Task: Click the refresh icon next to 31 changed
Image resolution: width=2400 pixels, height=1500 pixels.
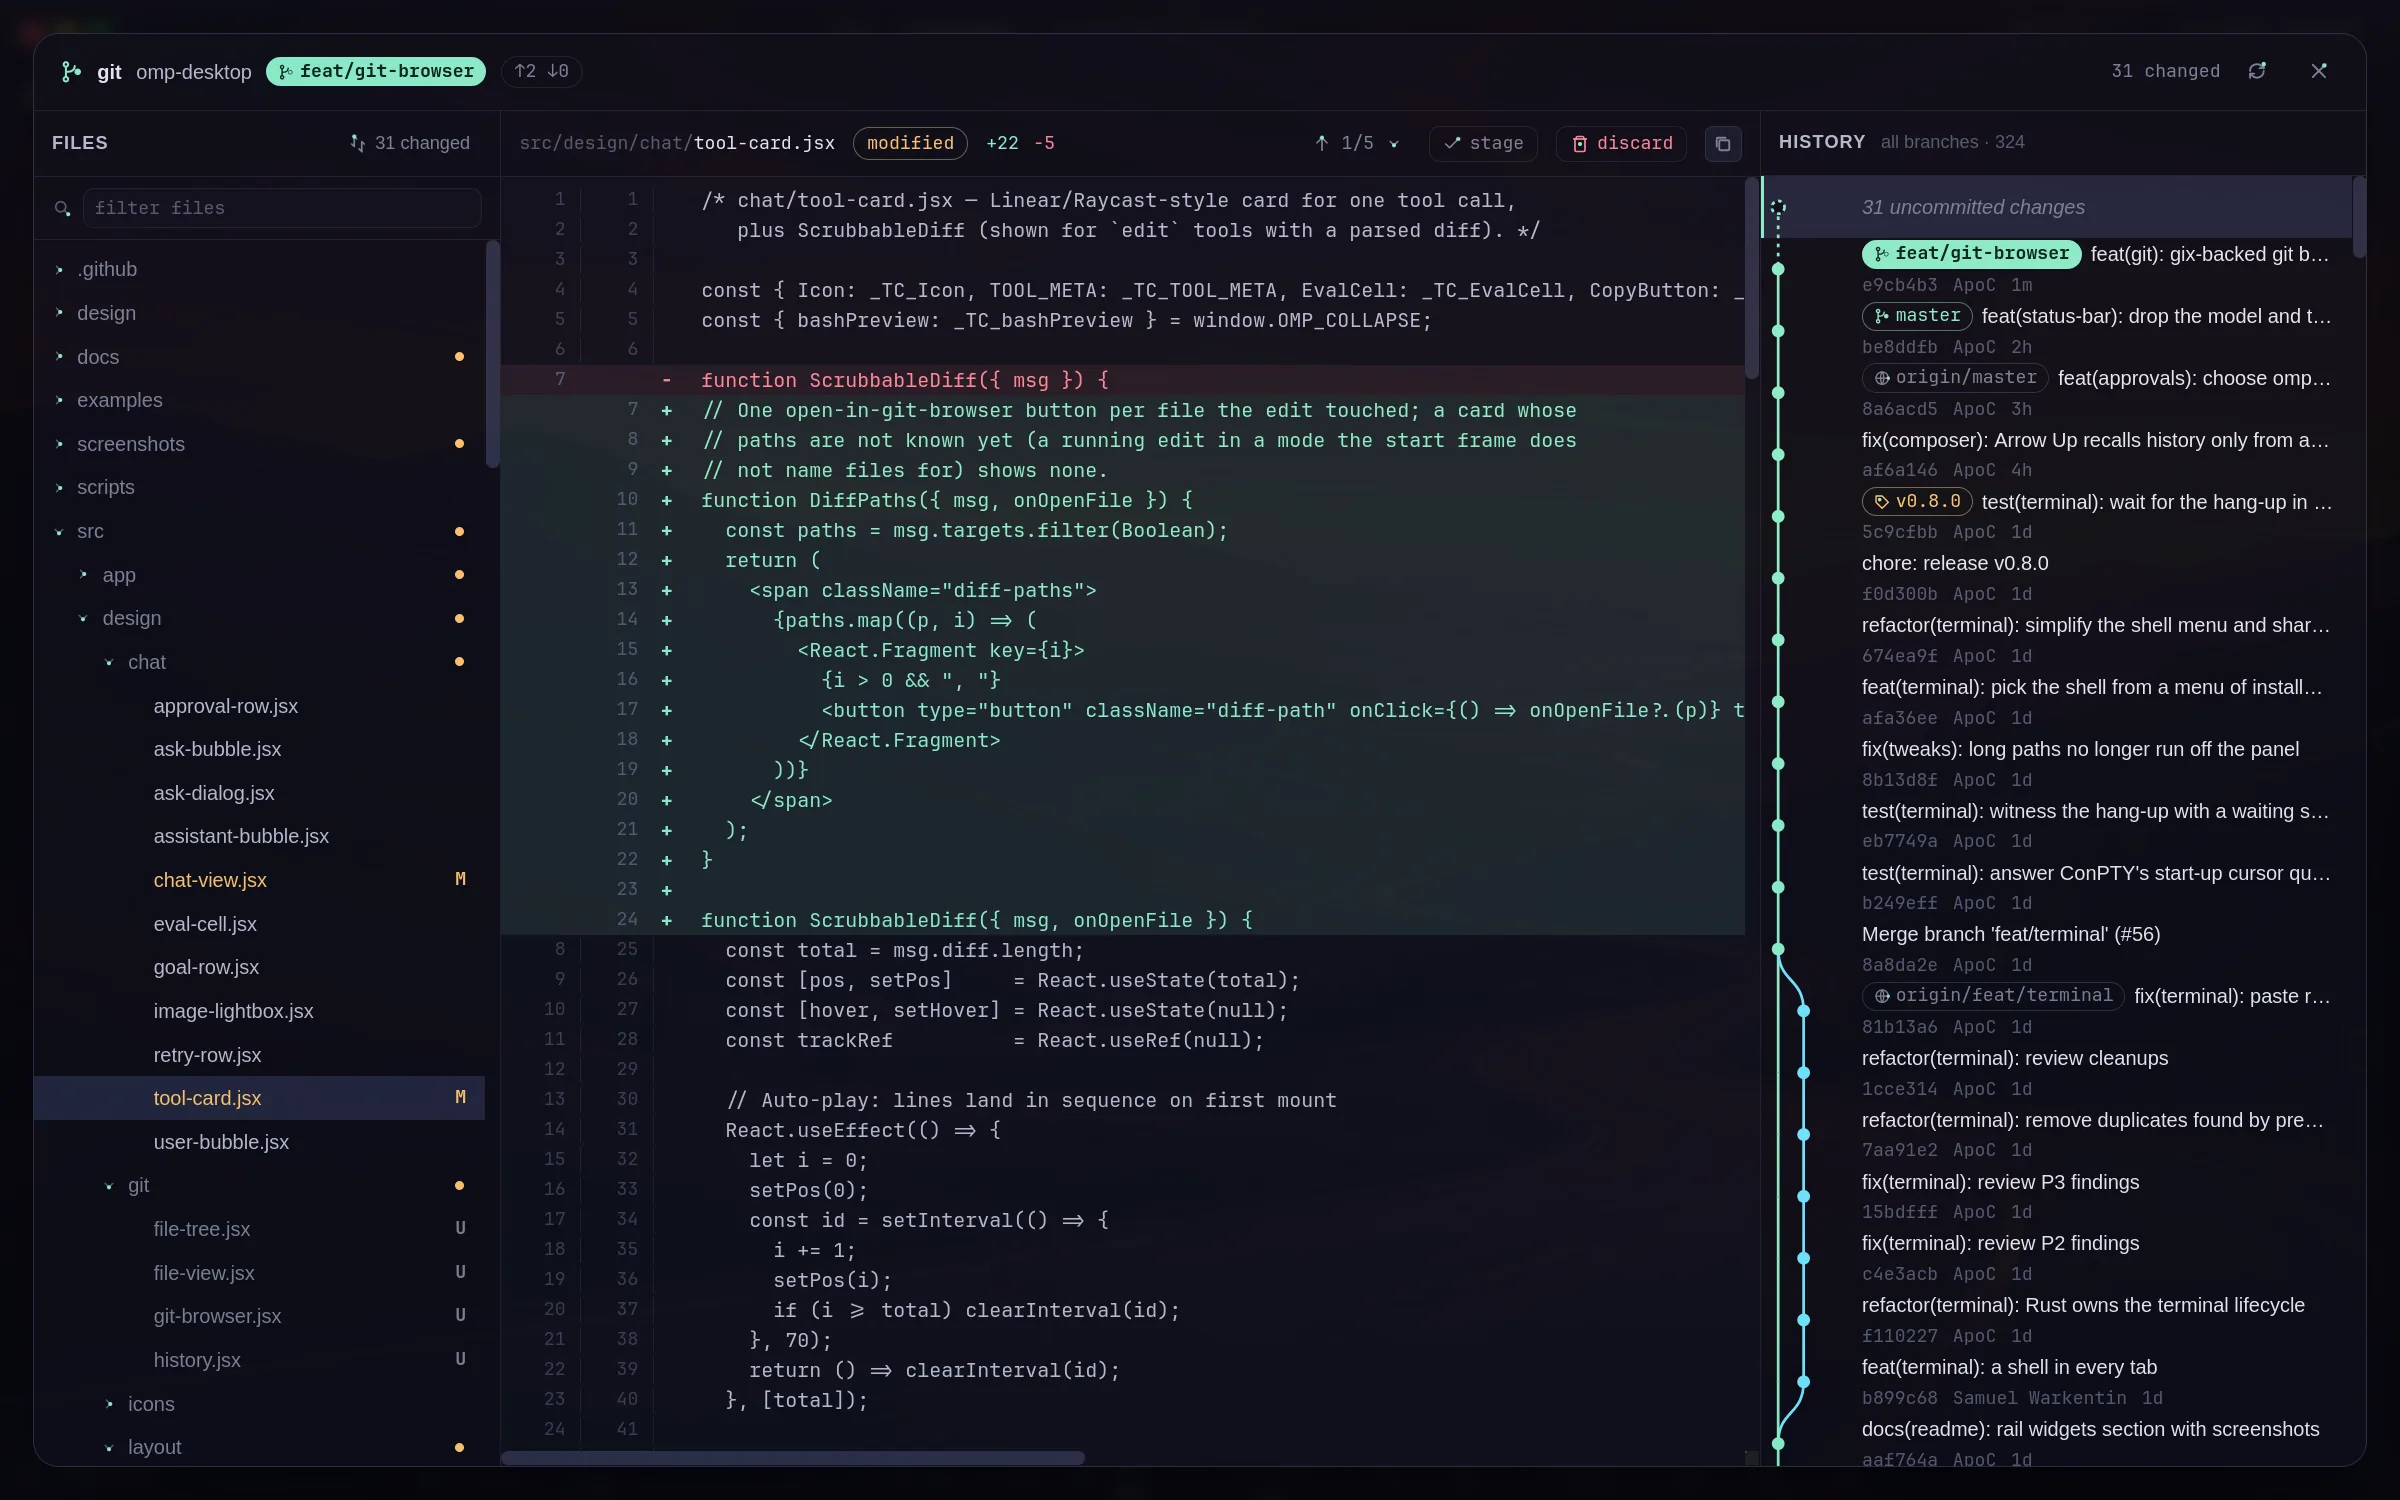Action: [2257, 71]
